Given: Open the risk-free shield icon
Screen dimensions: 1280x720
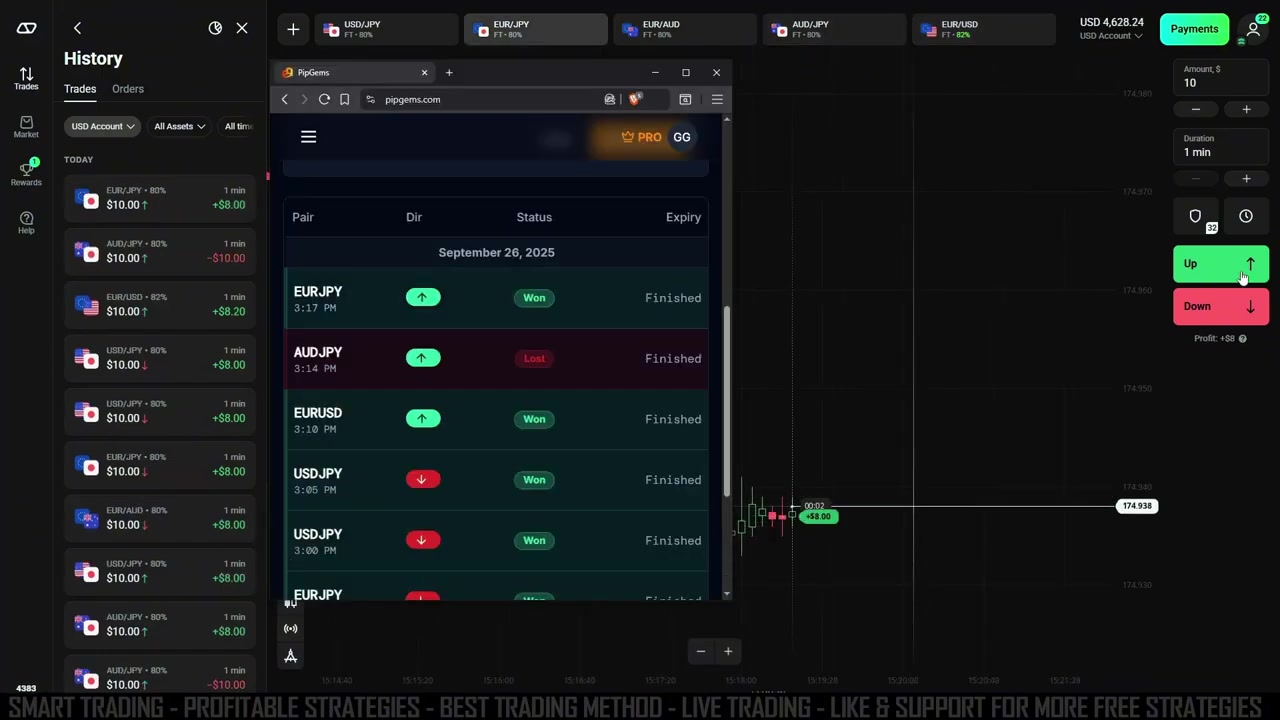Looking at the screenshot, I should (1195, 216).
